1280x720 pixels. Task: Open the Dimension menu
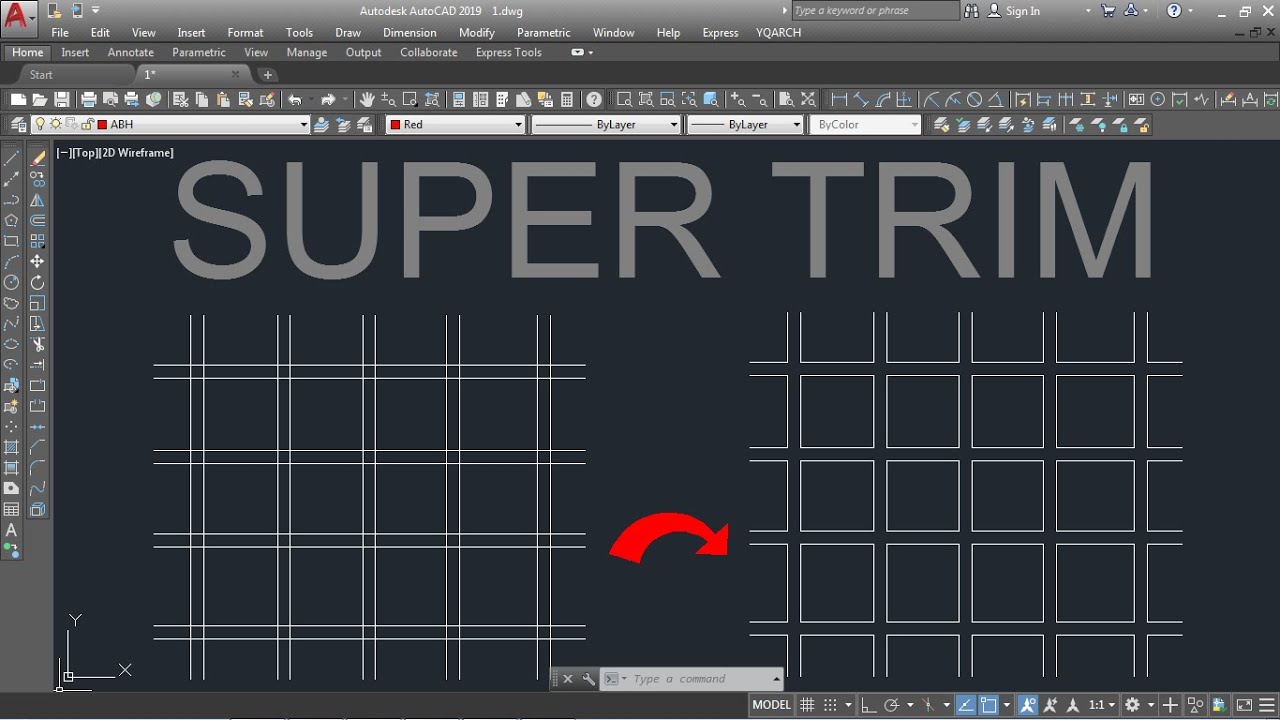[x=409, y=32]
